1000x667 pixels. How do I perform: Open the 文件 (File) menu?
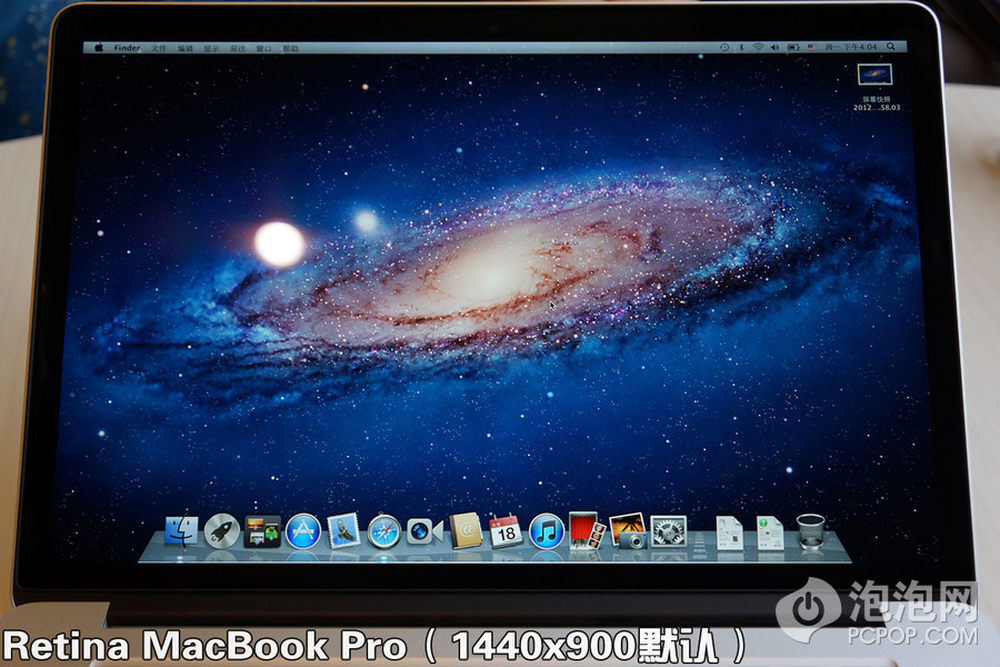pyautogui.click(x=158, y=48)
